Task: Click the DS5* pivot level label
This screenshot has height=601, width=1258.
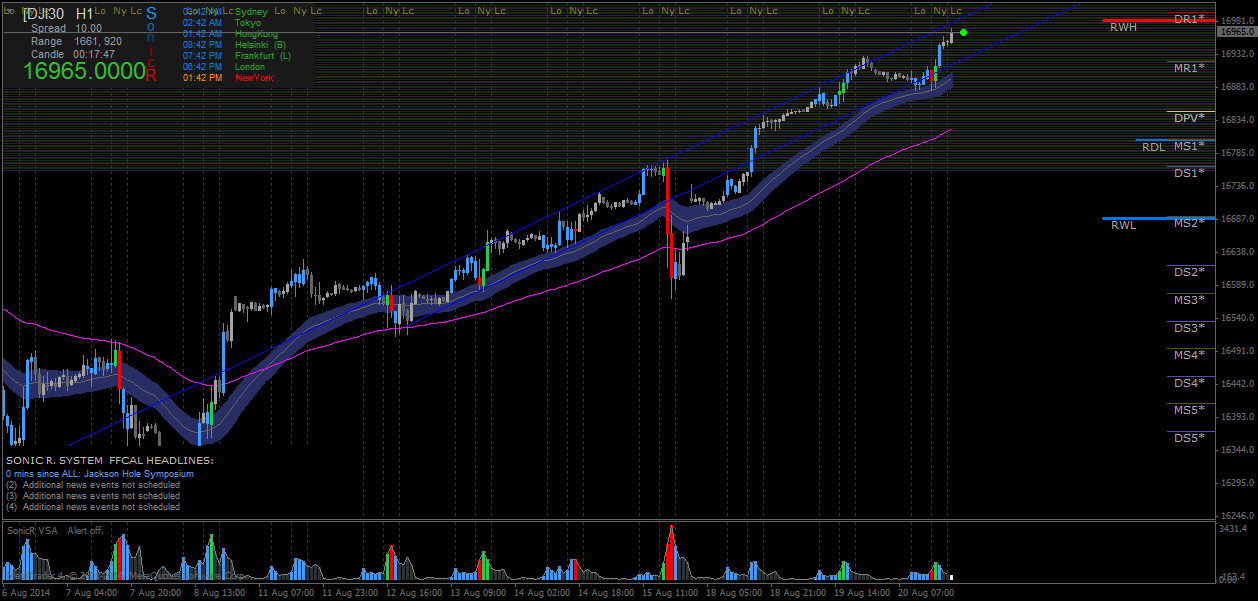Action: (1189, 438)
